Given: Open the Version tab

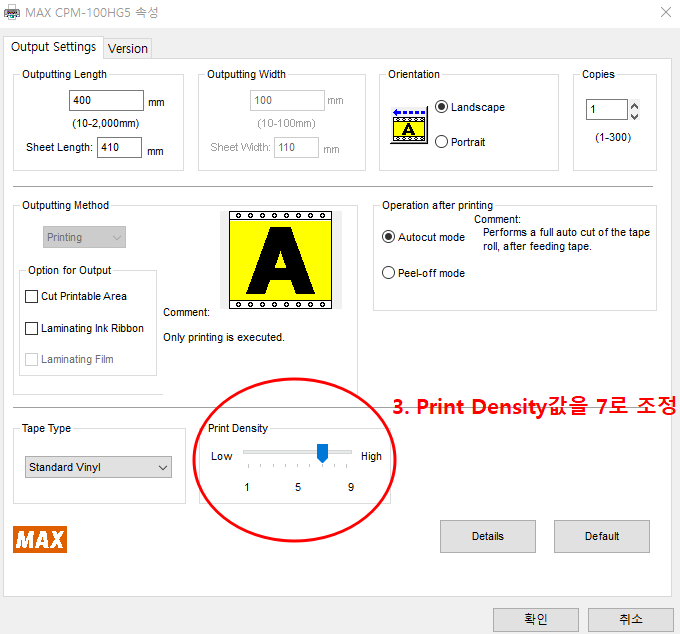Looking at the screenshot, I should (x=128, y=49).
